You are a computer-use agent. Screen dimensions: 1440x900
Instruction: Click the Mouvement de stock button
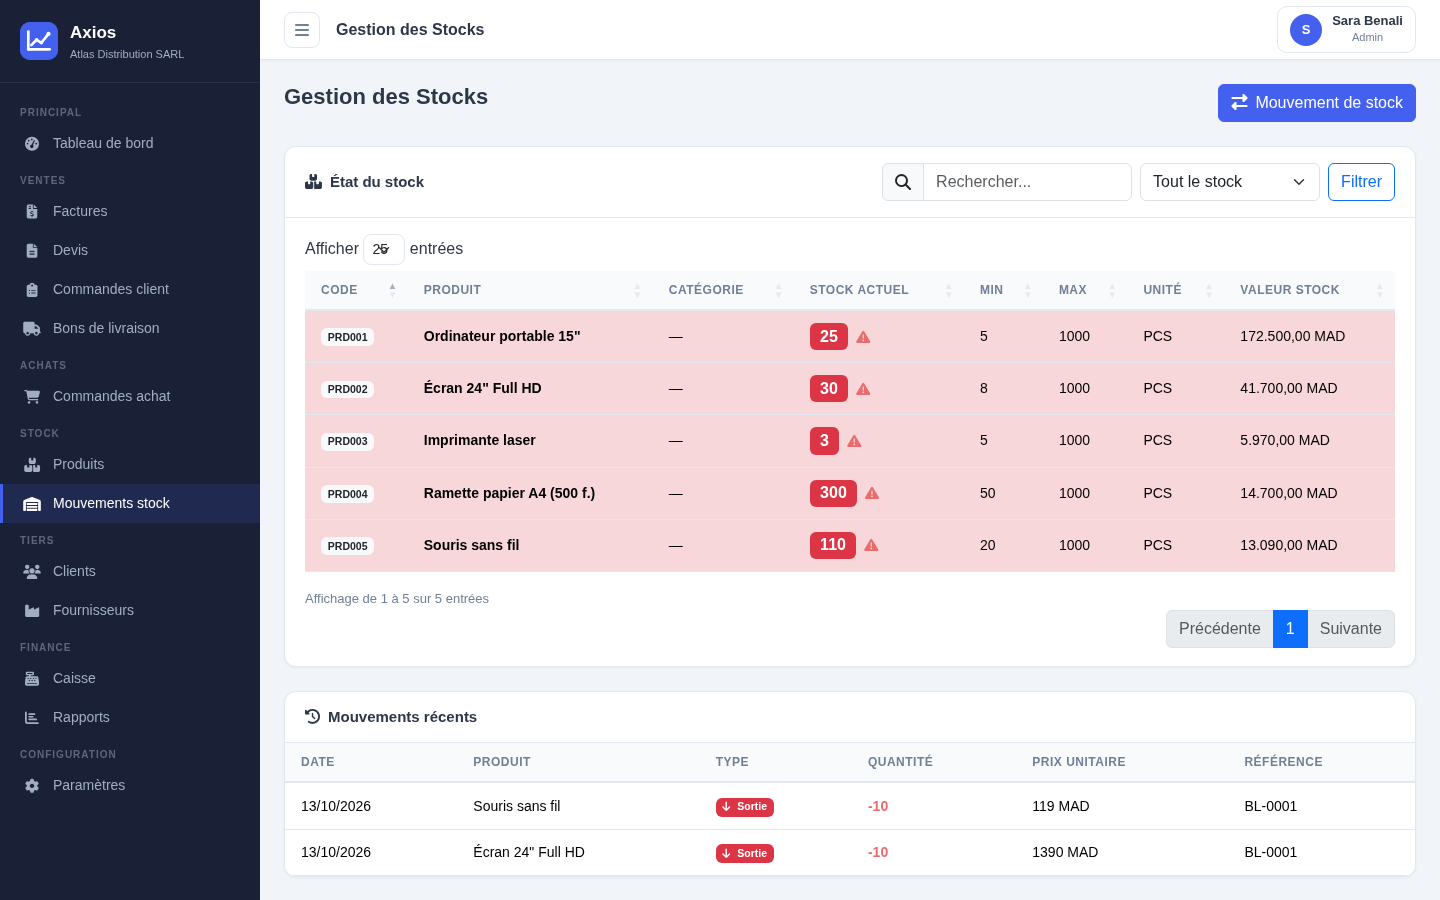click(x=1317, y=103)
